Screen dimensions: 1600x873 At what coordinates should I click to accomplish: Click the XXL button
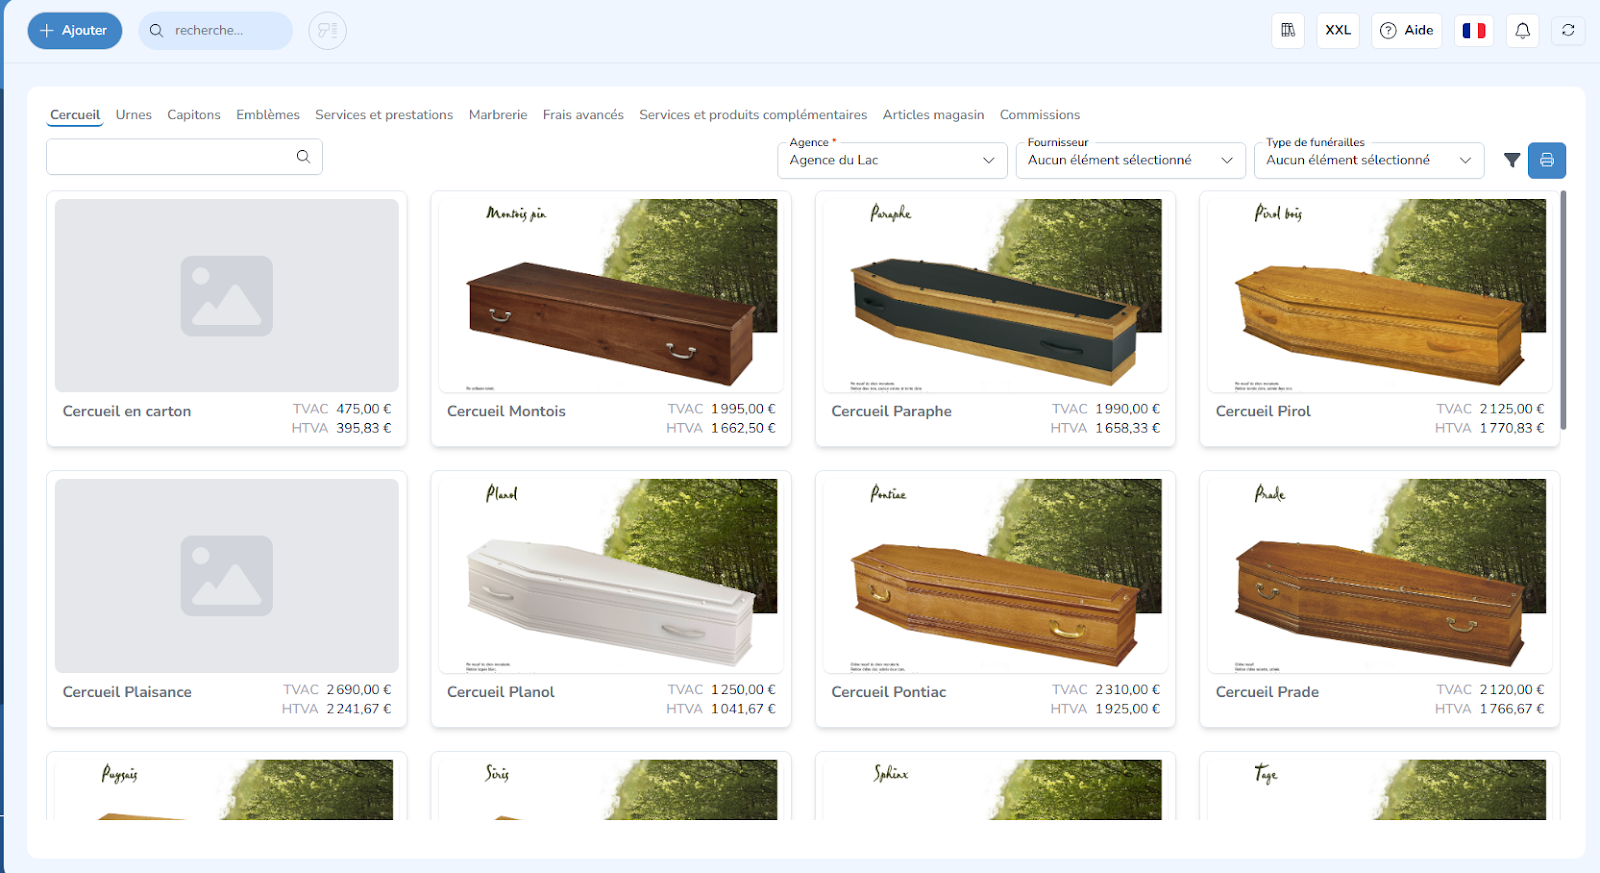tap(1338, 30)
